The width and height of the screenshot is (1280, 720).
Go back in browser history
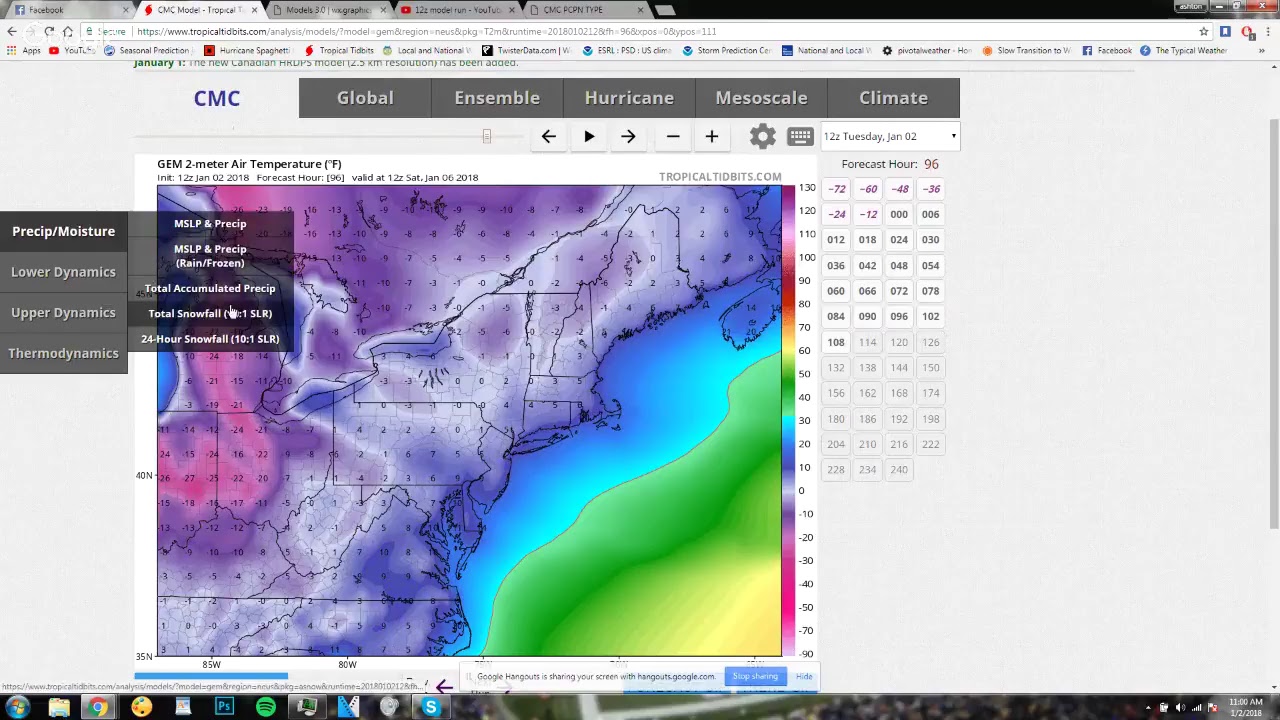[12, 31]
